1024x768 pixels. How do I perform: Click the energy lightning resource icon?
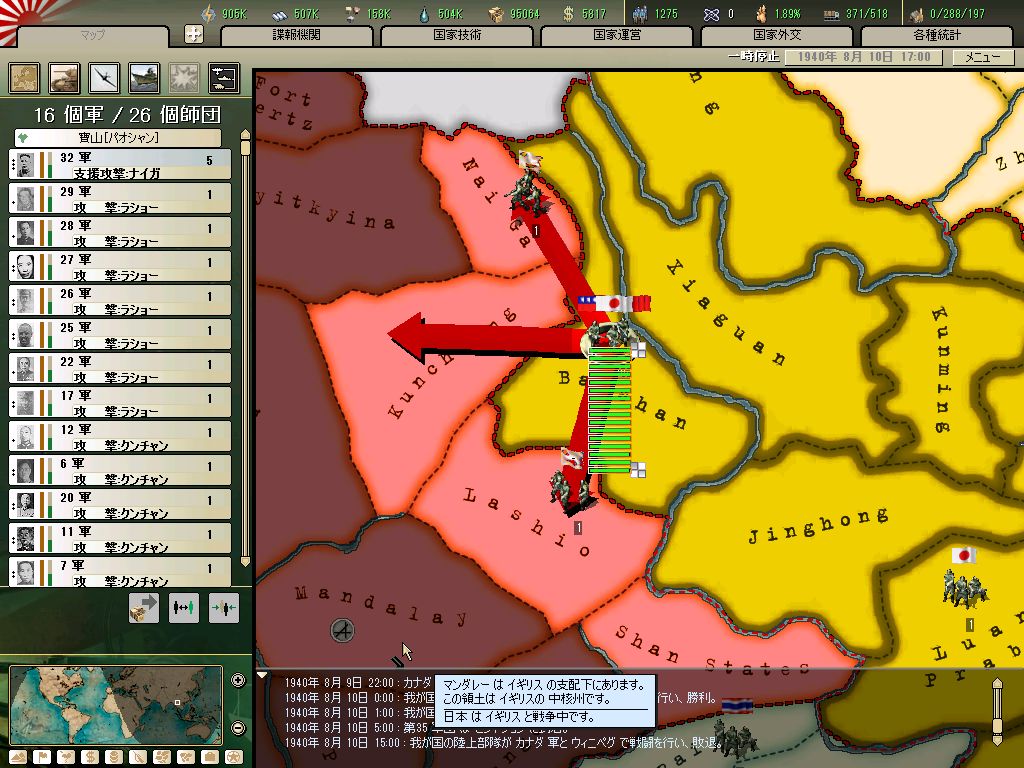tap(208, 13)
